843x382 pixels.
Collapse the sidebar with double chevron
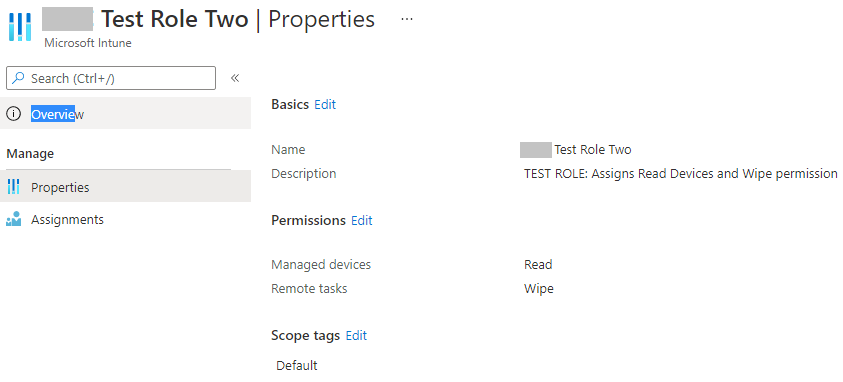(x=235, y=78)
